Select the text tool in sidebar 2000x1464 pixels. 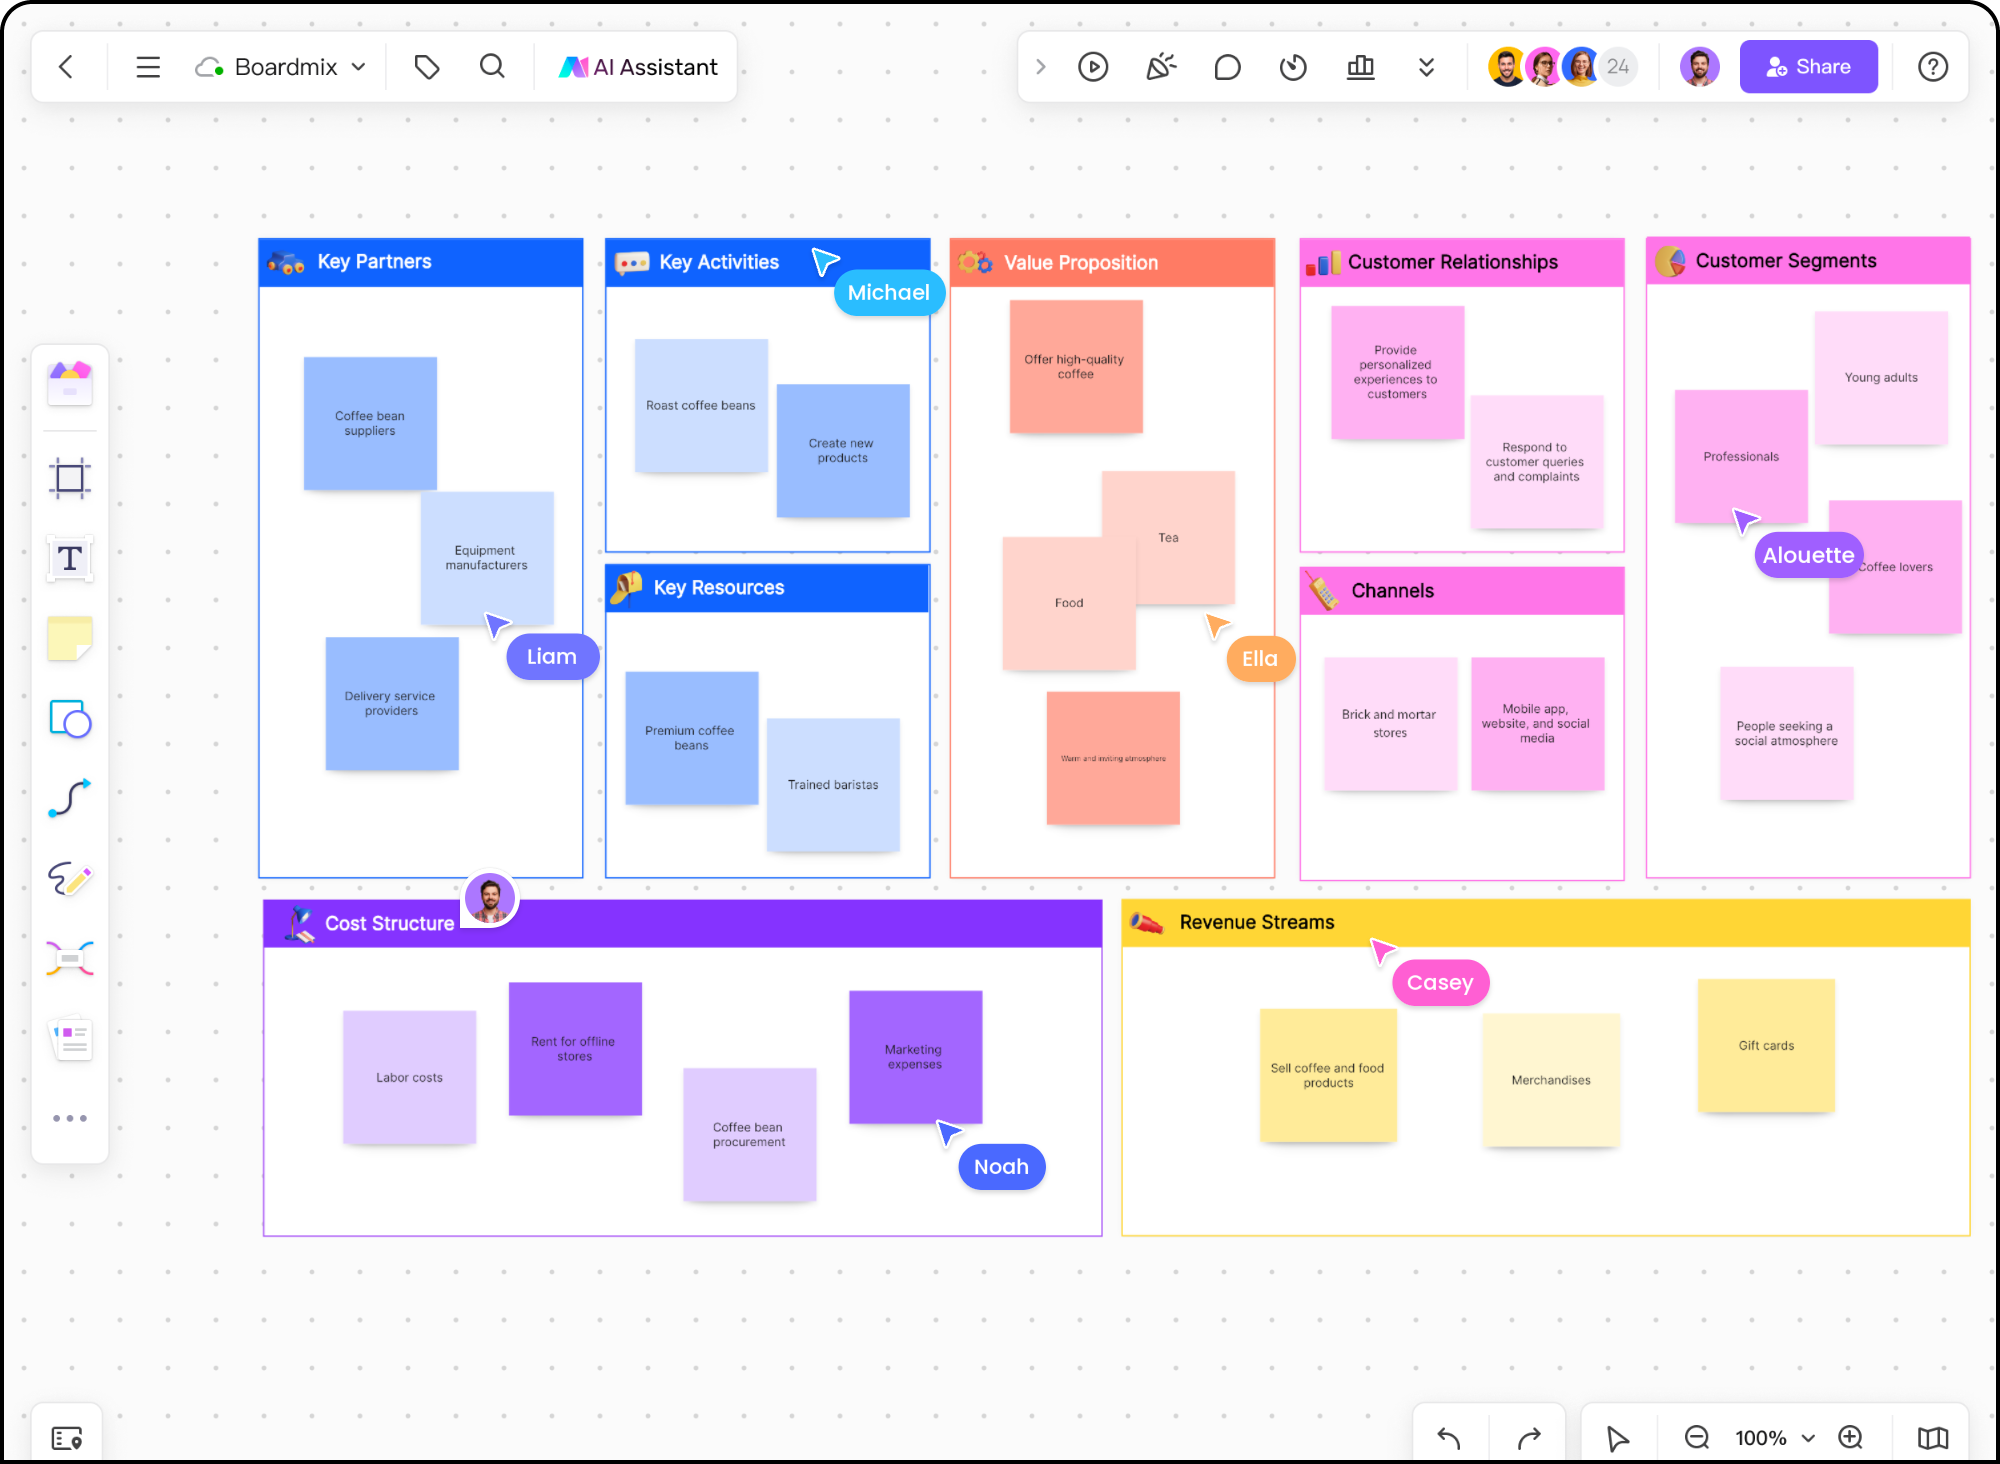click(71, 557)
